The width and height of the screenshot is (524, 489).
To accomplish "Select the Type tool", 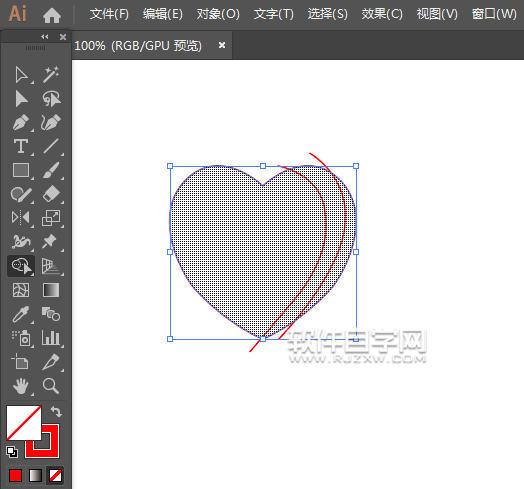I will point(21,146).
